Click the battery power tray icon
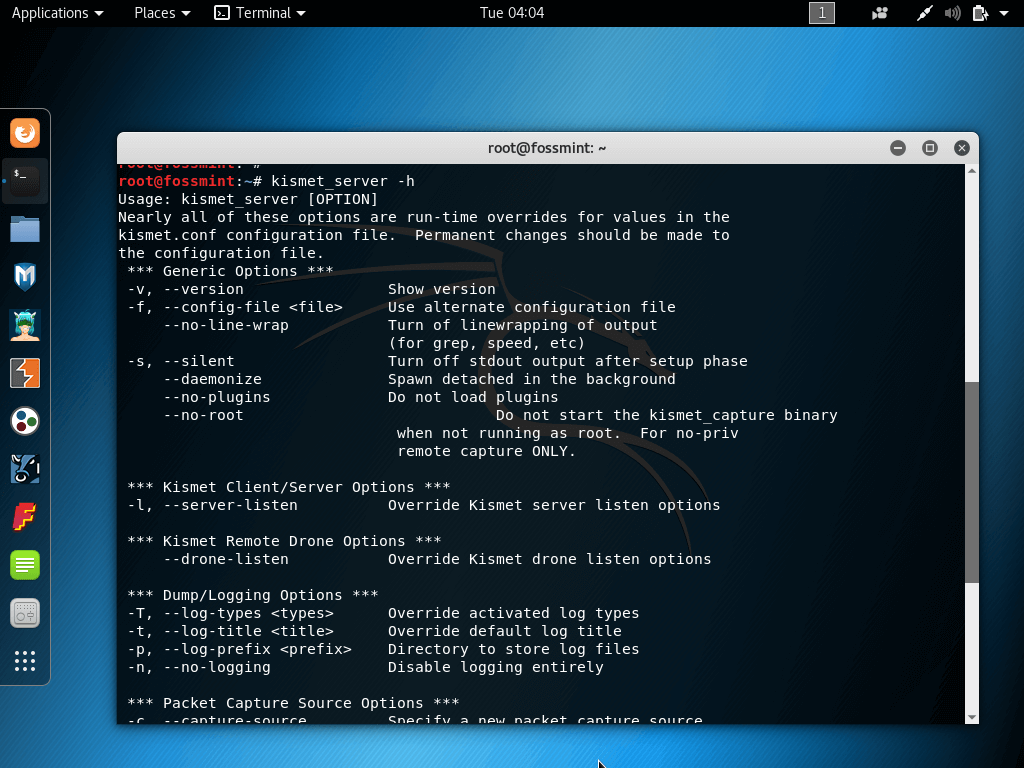1024x768 pixels. [x=980, y=13]
